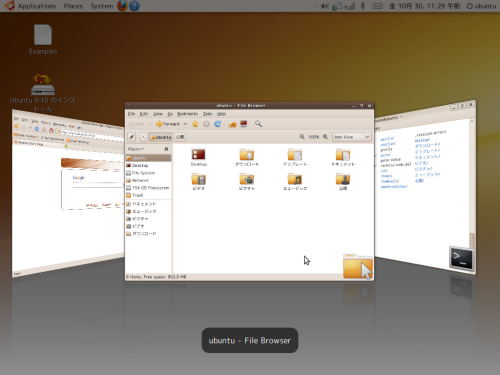Click the grey Stop loading icon

(206, 124)
